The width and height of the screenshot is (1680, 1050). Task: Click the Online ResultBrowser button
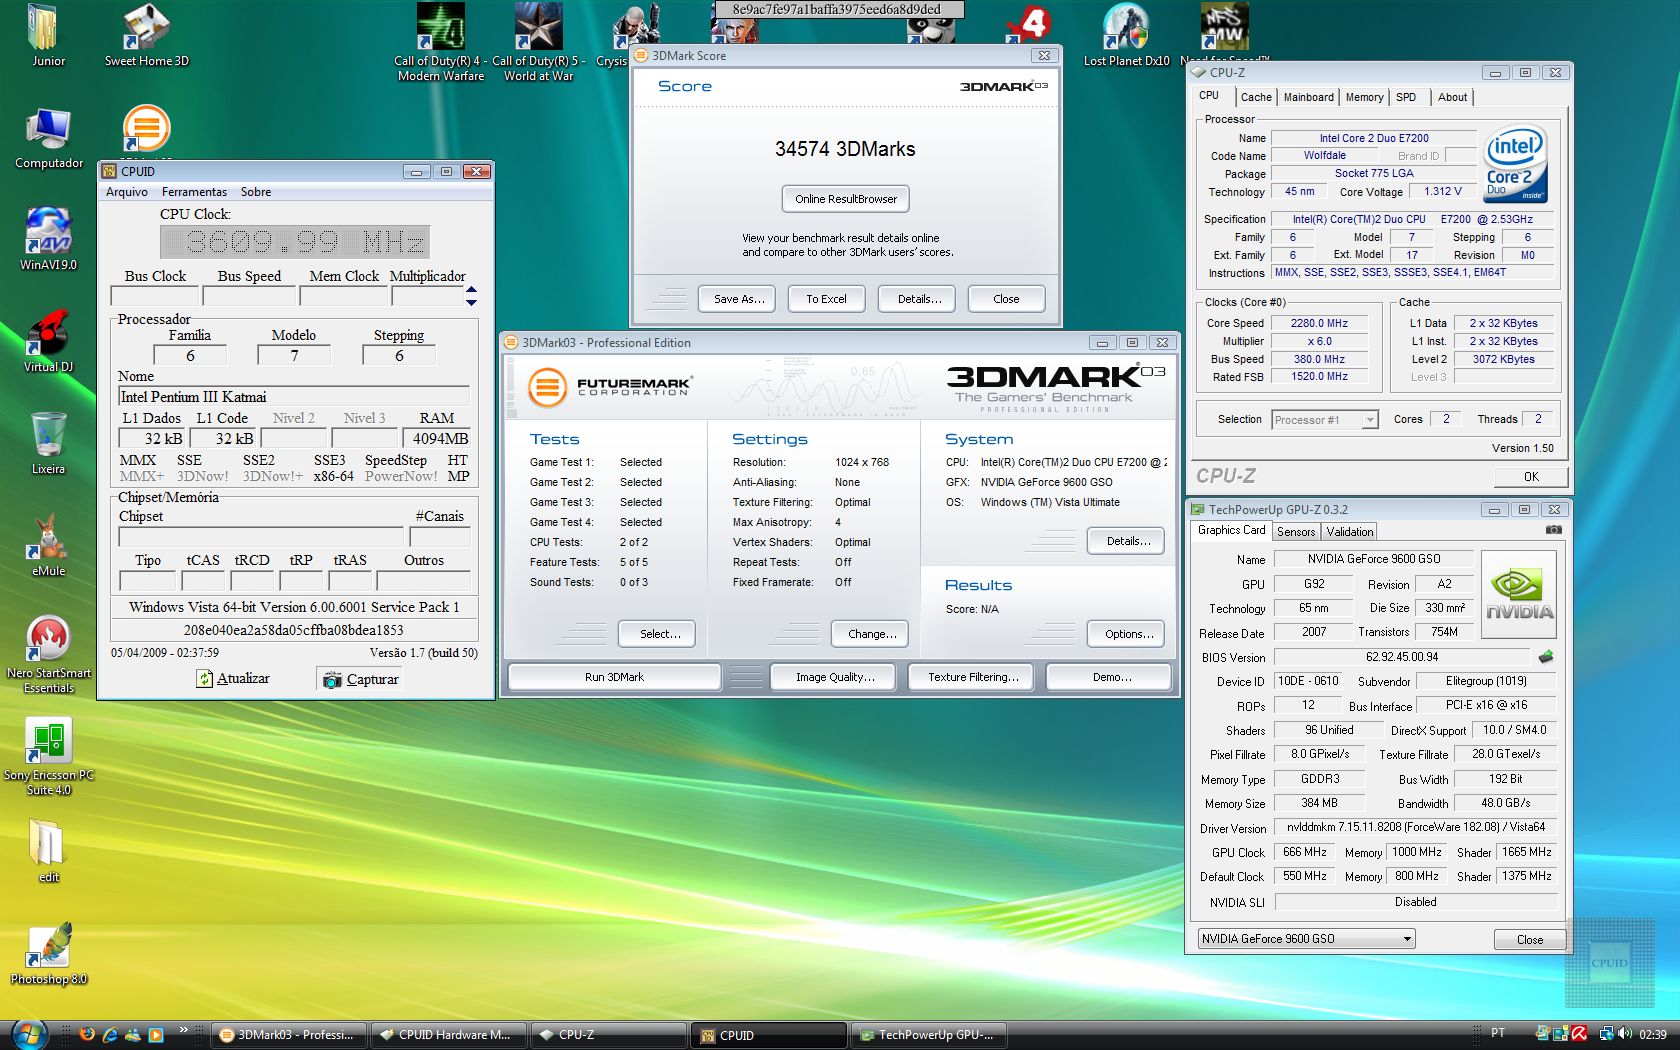pos(846,199)
